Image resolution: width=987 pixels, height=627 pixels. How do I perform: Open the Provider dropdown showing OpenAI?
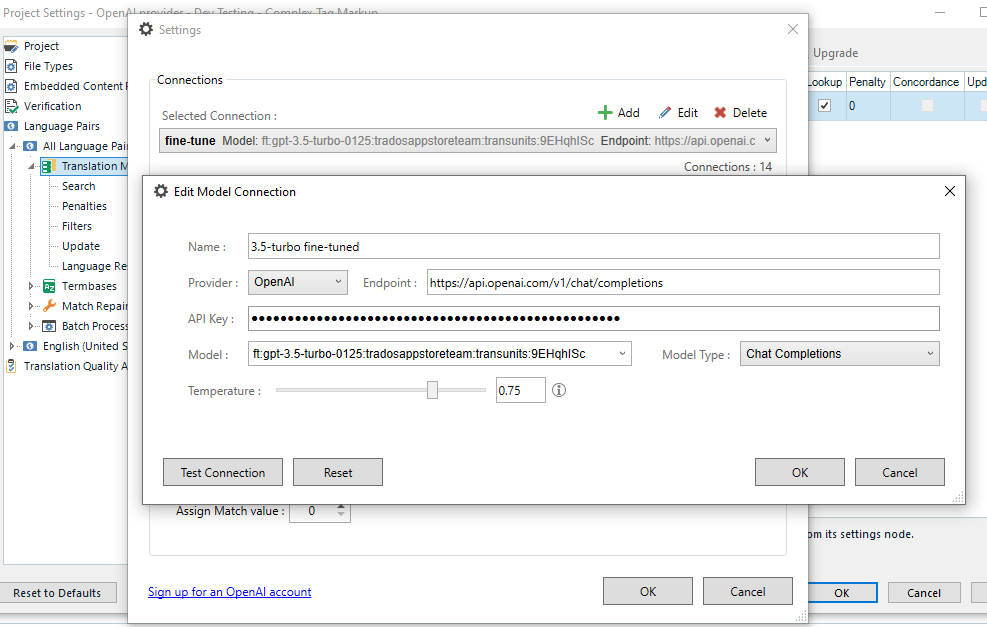pos(297,282)
